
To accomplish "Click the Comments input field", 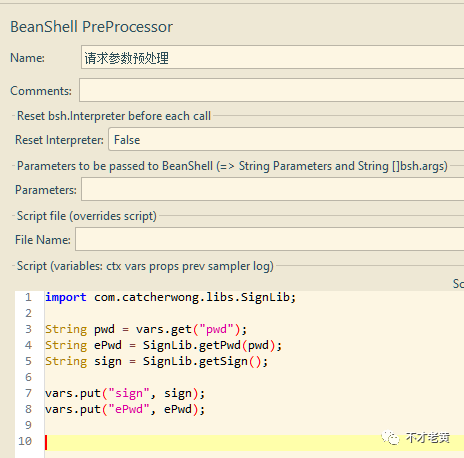I will 272,90.
